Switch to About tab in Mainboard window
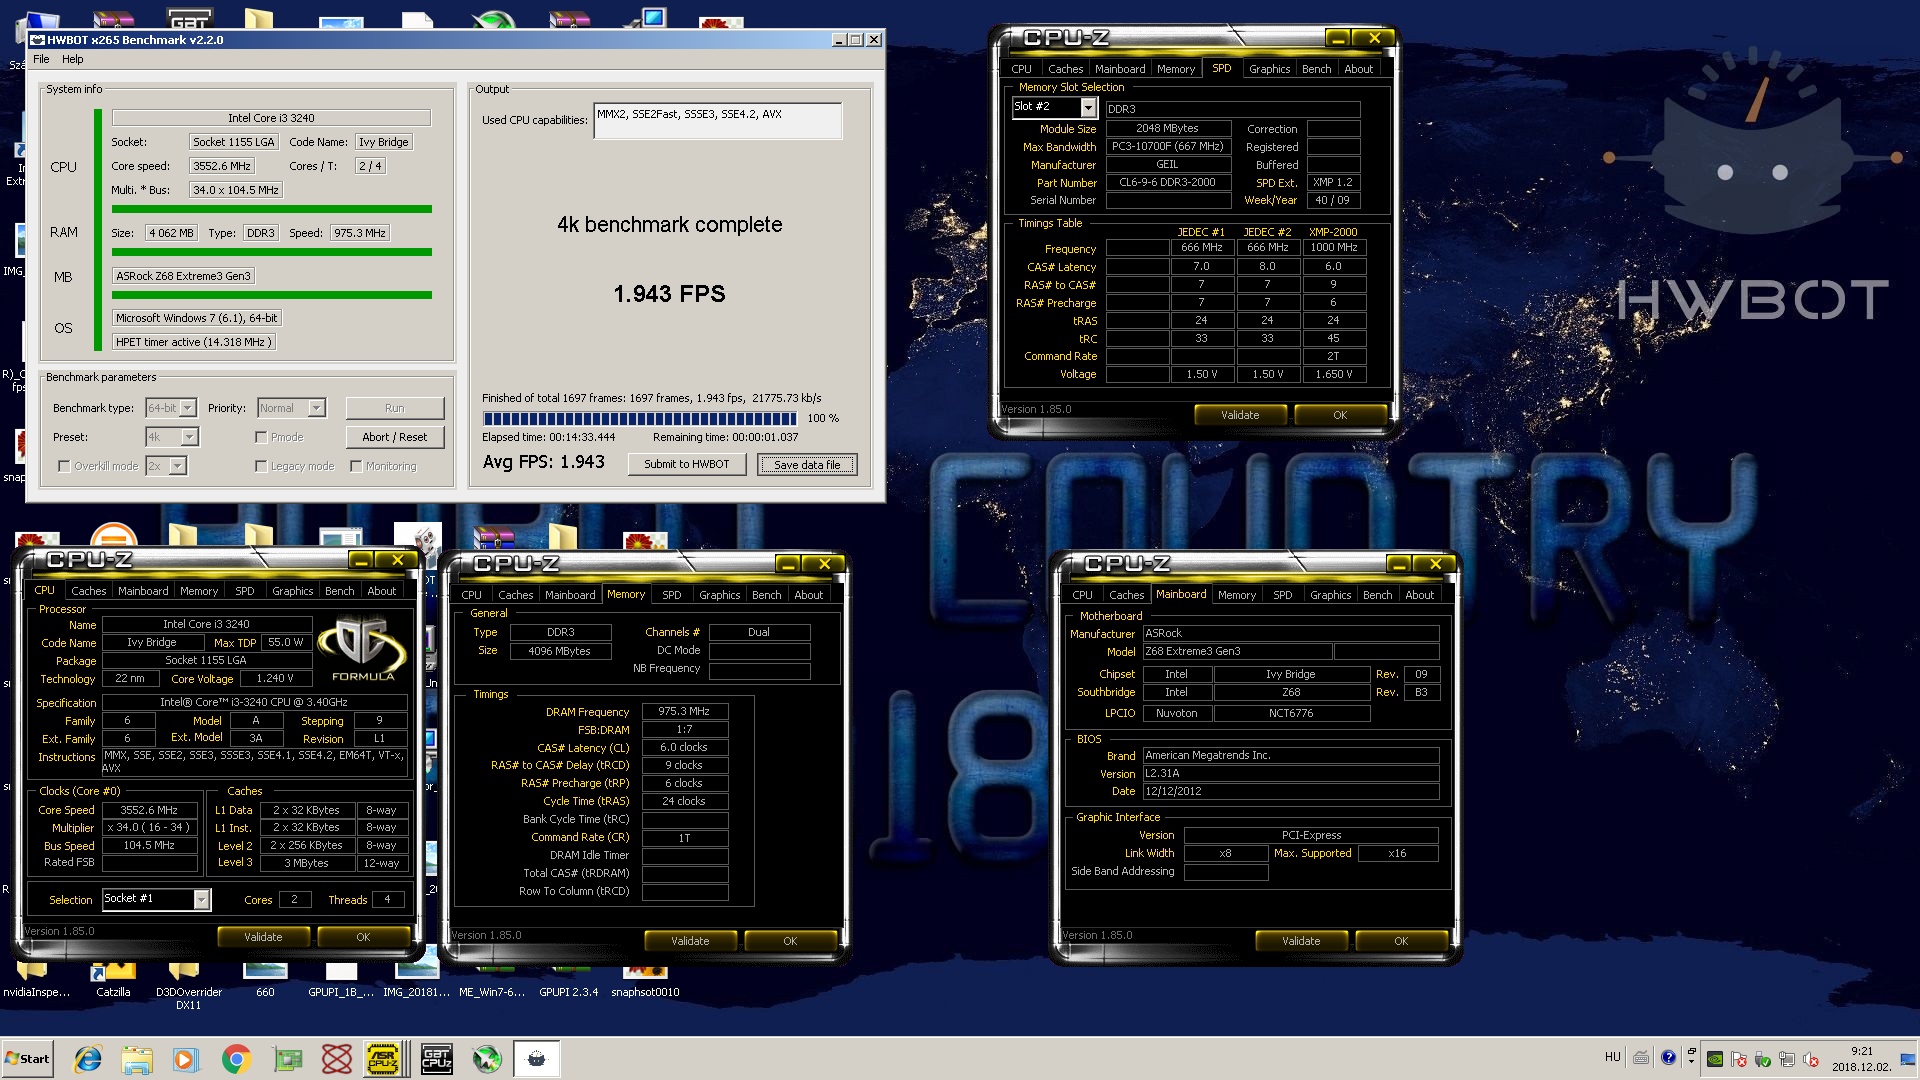 click(x=1419, y=595)
